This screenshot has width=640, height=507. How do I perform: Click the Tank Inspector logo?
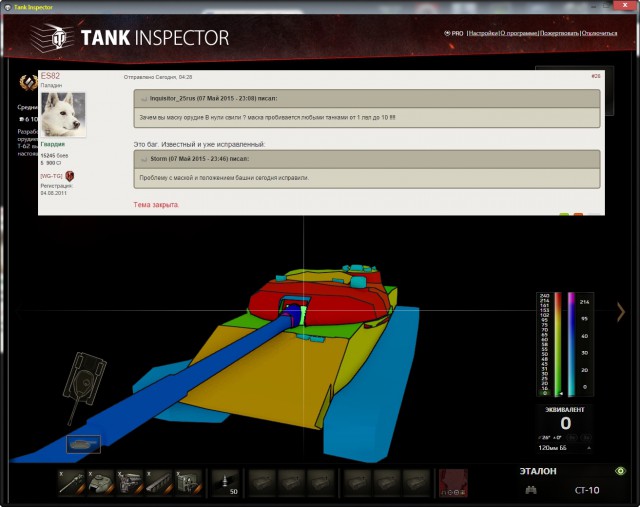[130, 38]
